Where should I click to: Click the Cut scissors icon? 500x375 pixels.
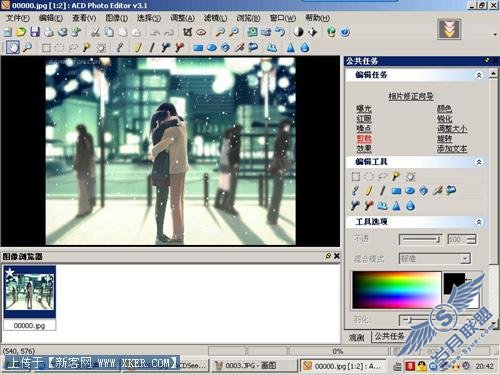click(x=96, y=32)
